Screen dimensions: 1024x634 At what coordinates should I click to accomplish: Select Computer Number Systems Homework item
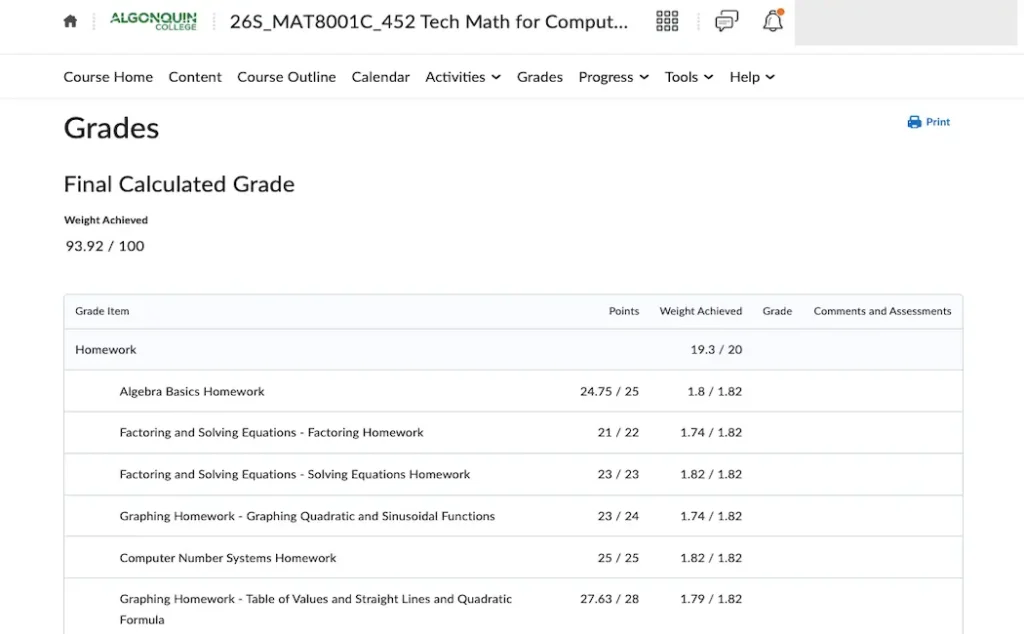pyautogui.click(x=228, y=558)
